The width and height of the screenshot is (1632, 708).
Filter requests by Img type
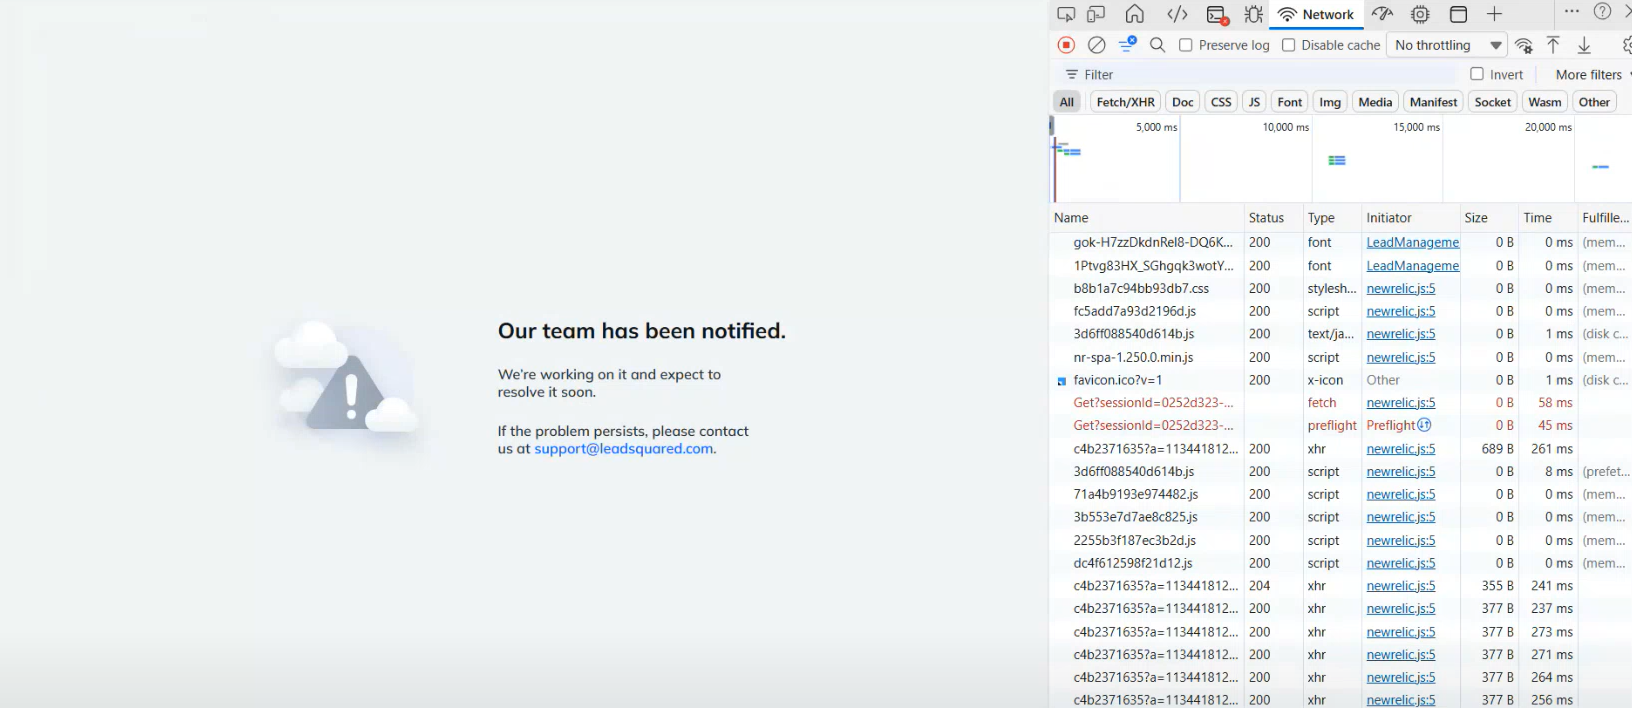point(1330,102)
